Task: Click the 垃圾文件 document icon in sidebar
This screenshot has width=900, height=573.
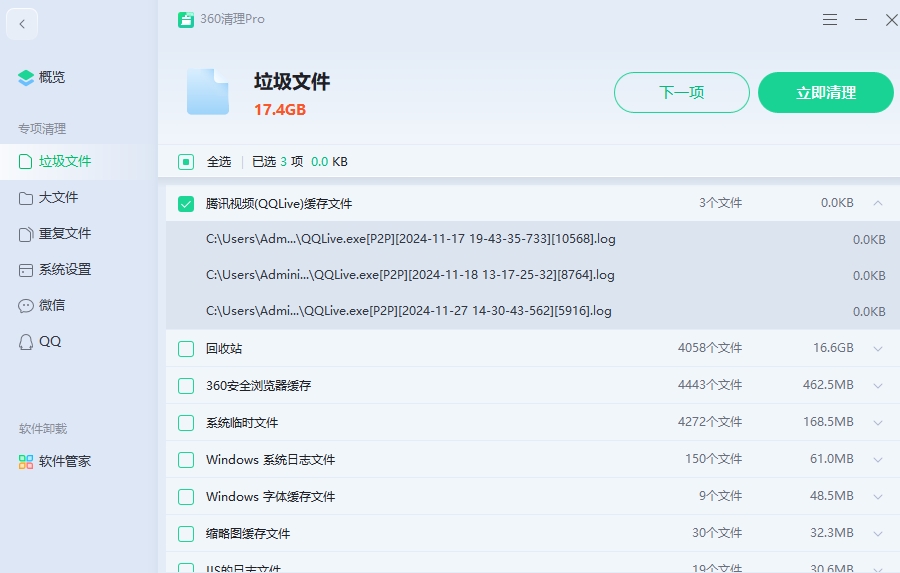Action: pyautogui.click(x=25, y=161)
